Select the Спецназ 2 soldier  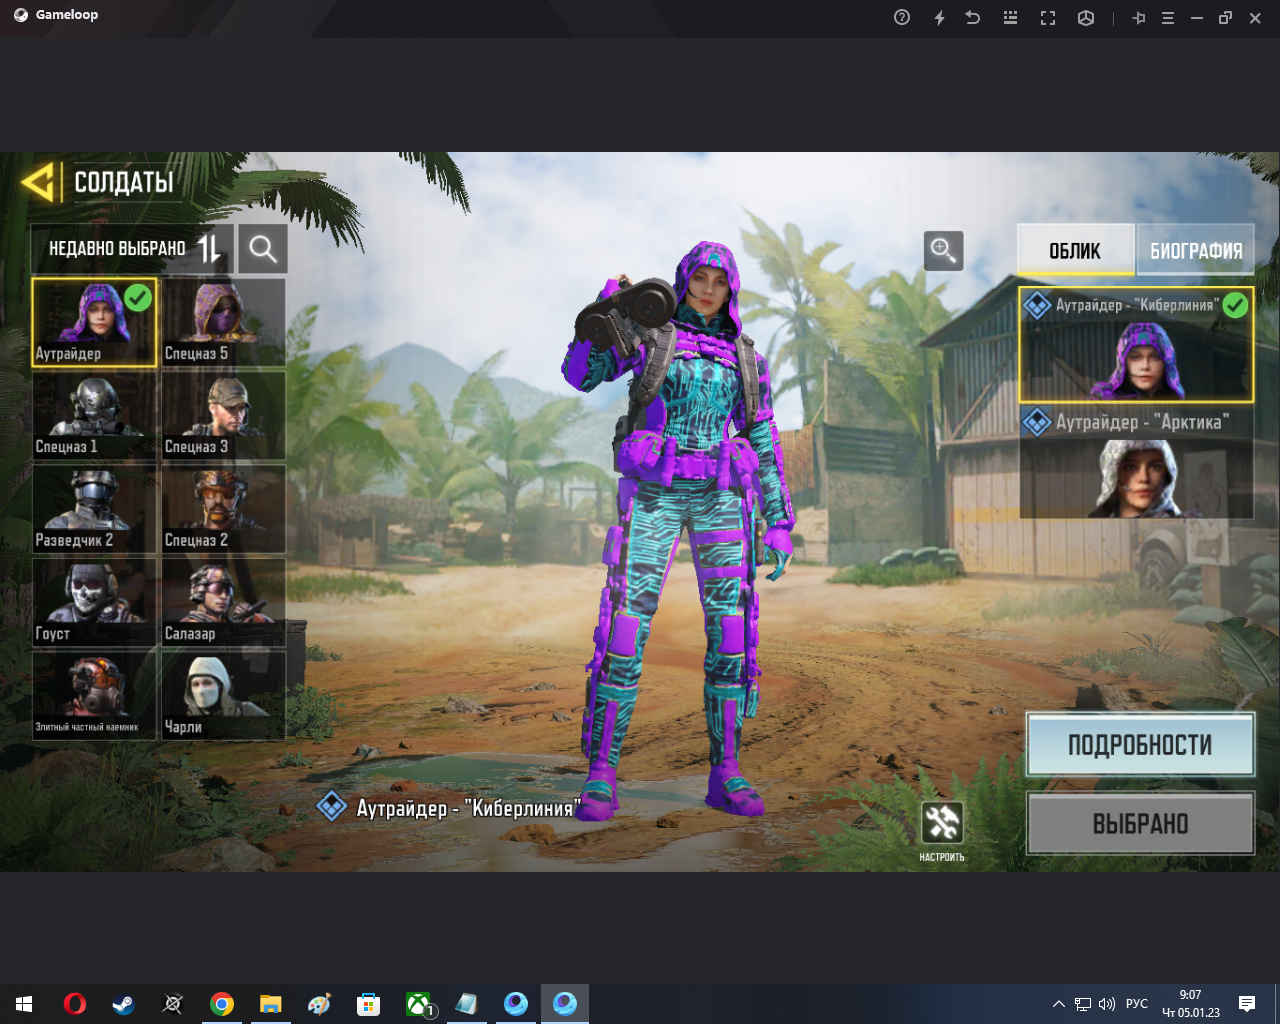224,508
